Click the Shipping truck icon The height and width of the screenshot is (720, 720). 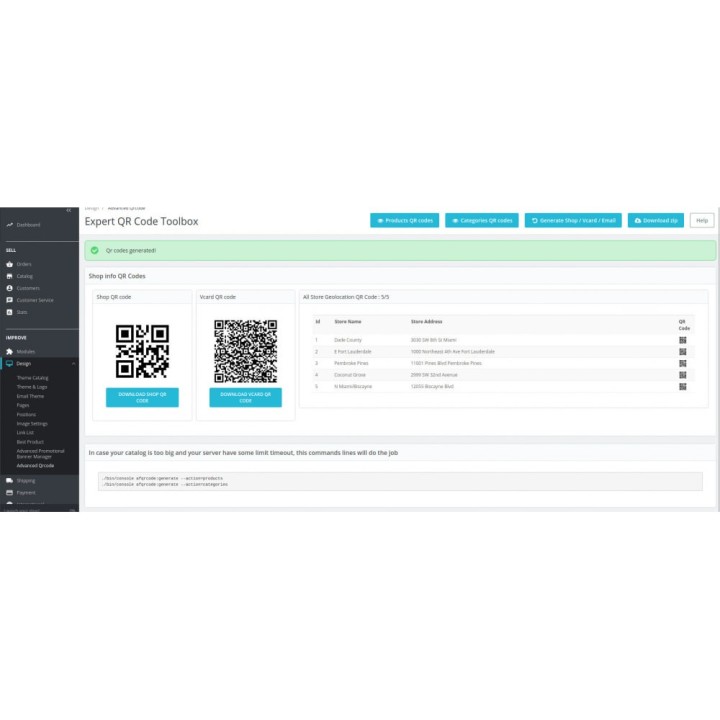click(x=10, y=481)
